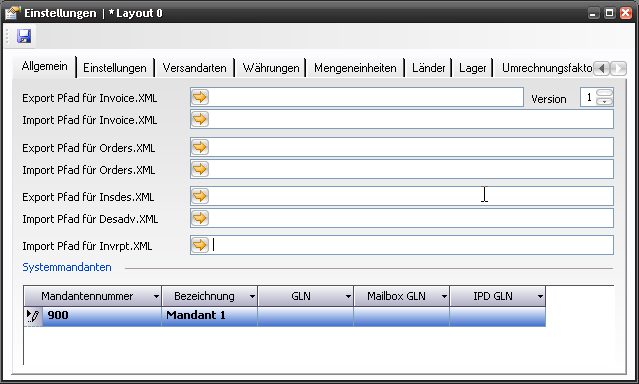Click the blue floppy disk save icon
Screen dimensions: 639x384
(24, 36)
